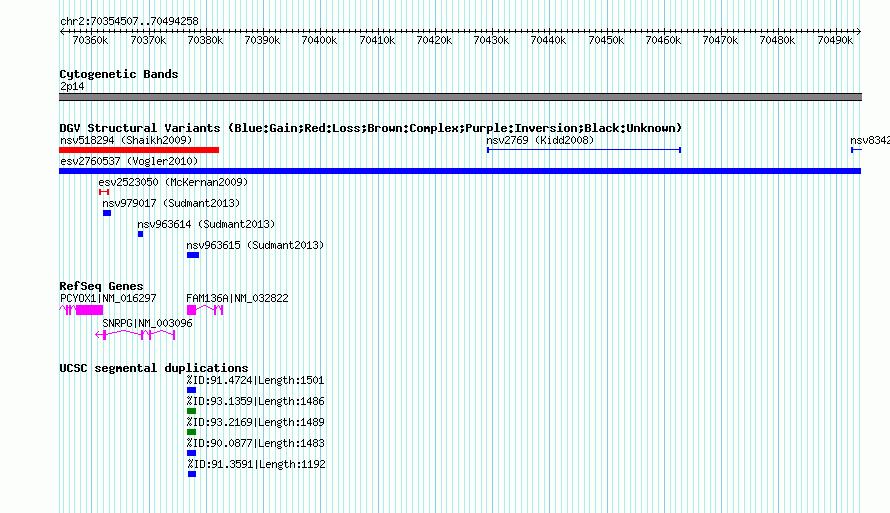
Task: Select text %ID:91.3591|Length:1192
Action: (x=256, y=464)
